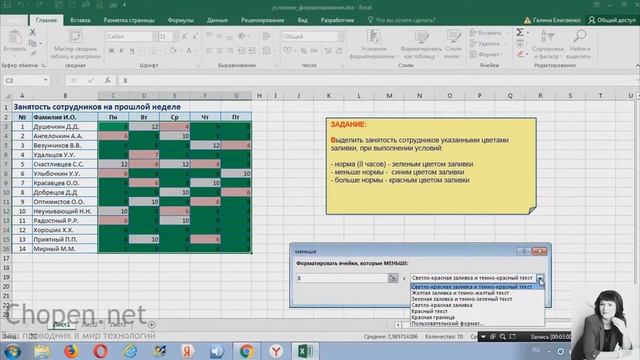
Task: Switch to the Данные ribbon tab
Action: 217,20
